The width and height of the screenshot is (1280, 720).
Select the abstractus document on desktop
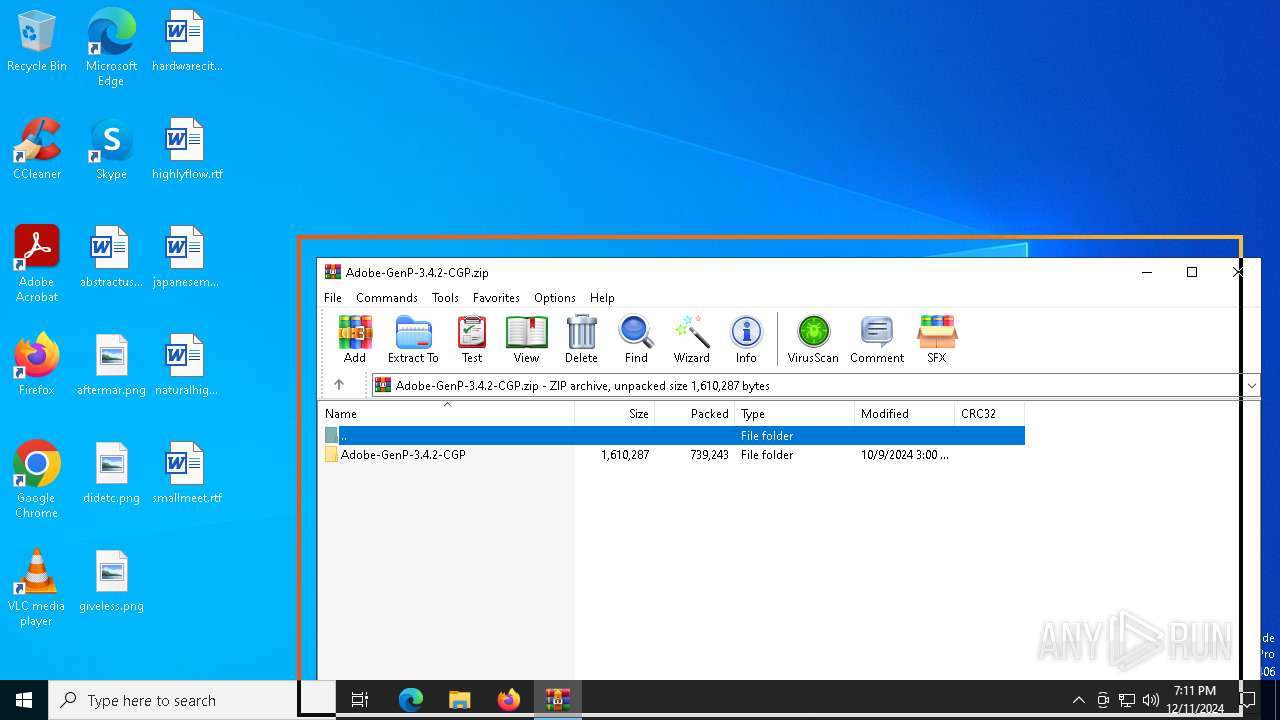click(x=111, y=258)
